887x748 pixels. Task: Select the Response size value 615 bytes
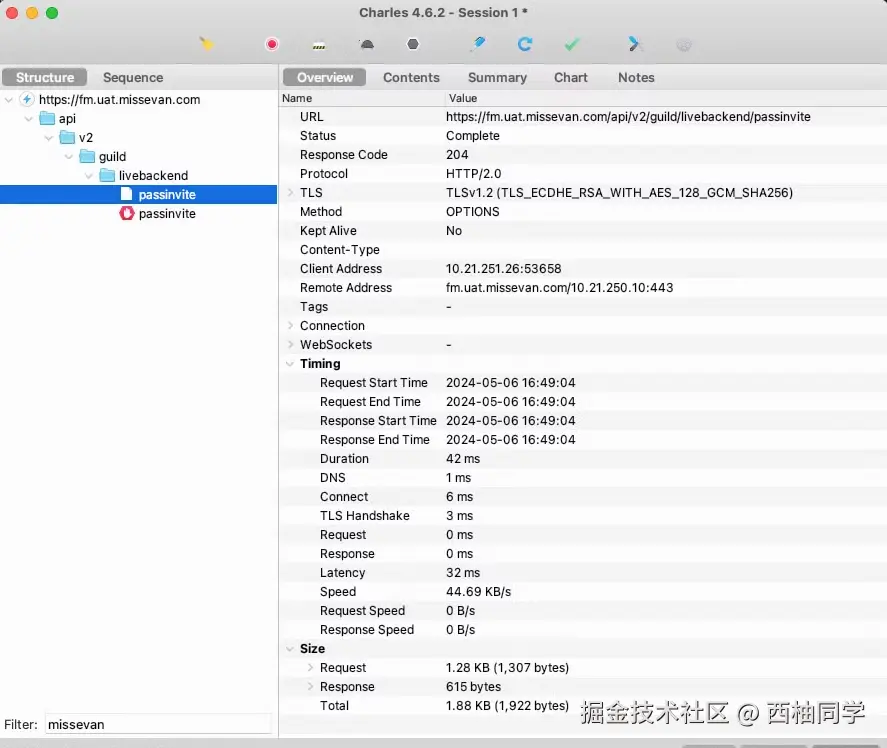[x=473, y=686]
